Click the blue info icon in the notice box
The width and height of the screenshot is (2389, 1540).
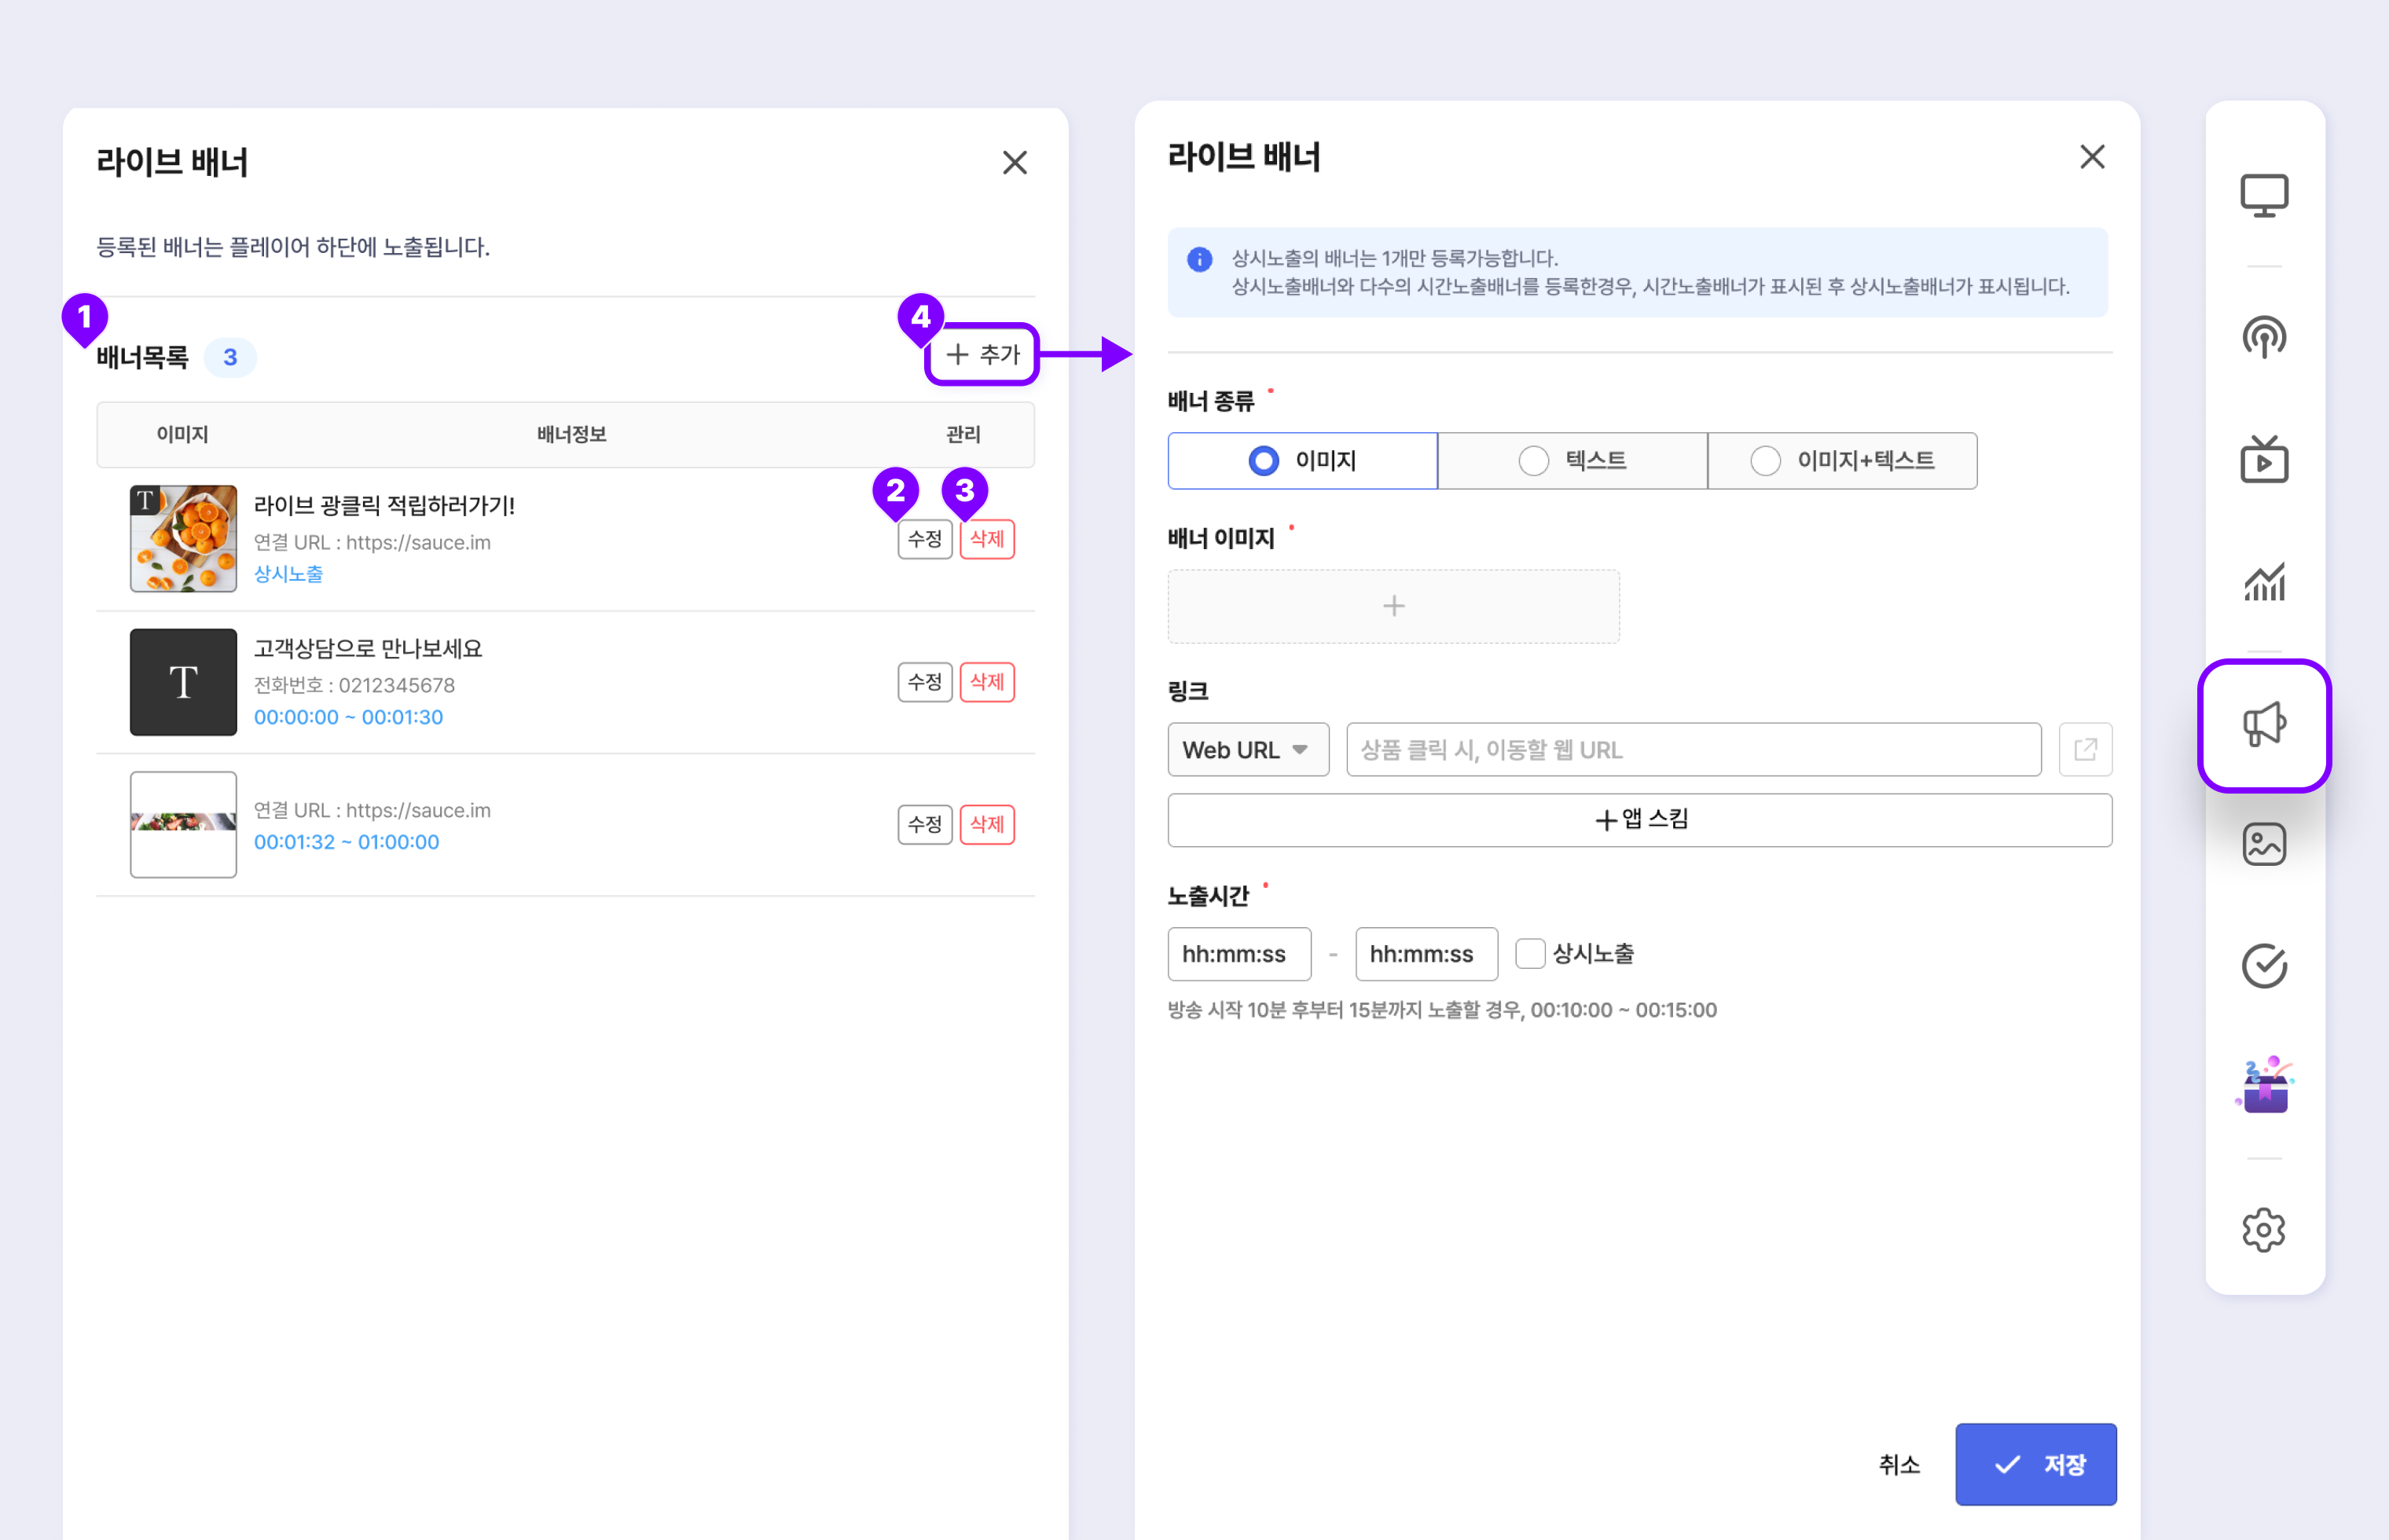(1199, 259)
